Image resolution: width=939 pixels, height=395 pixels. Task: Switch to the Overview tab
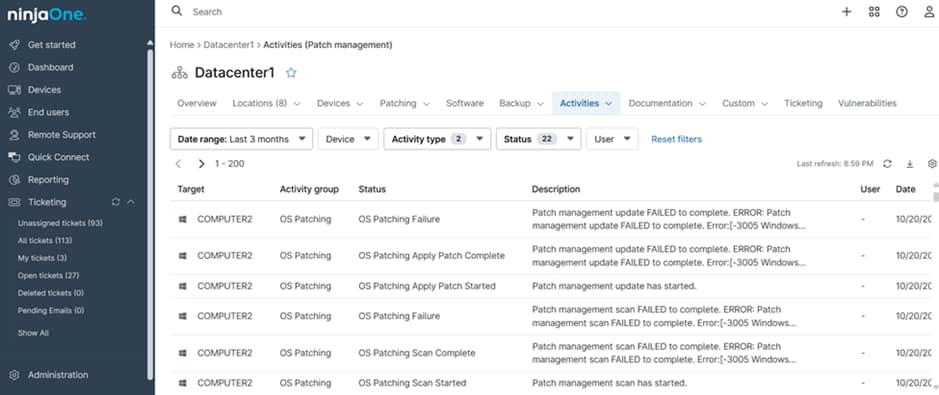(196, 103)
